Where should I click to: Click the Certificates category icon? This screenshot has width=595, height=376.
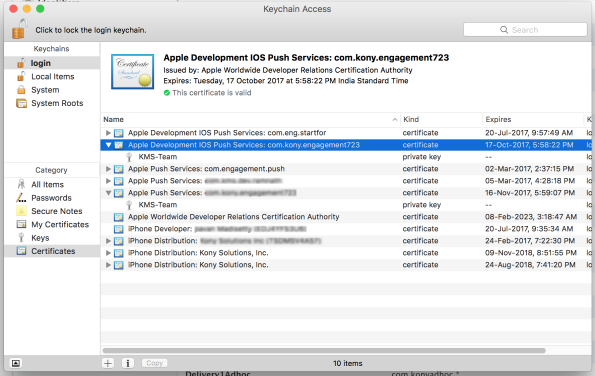pos(21,251)
